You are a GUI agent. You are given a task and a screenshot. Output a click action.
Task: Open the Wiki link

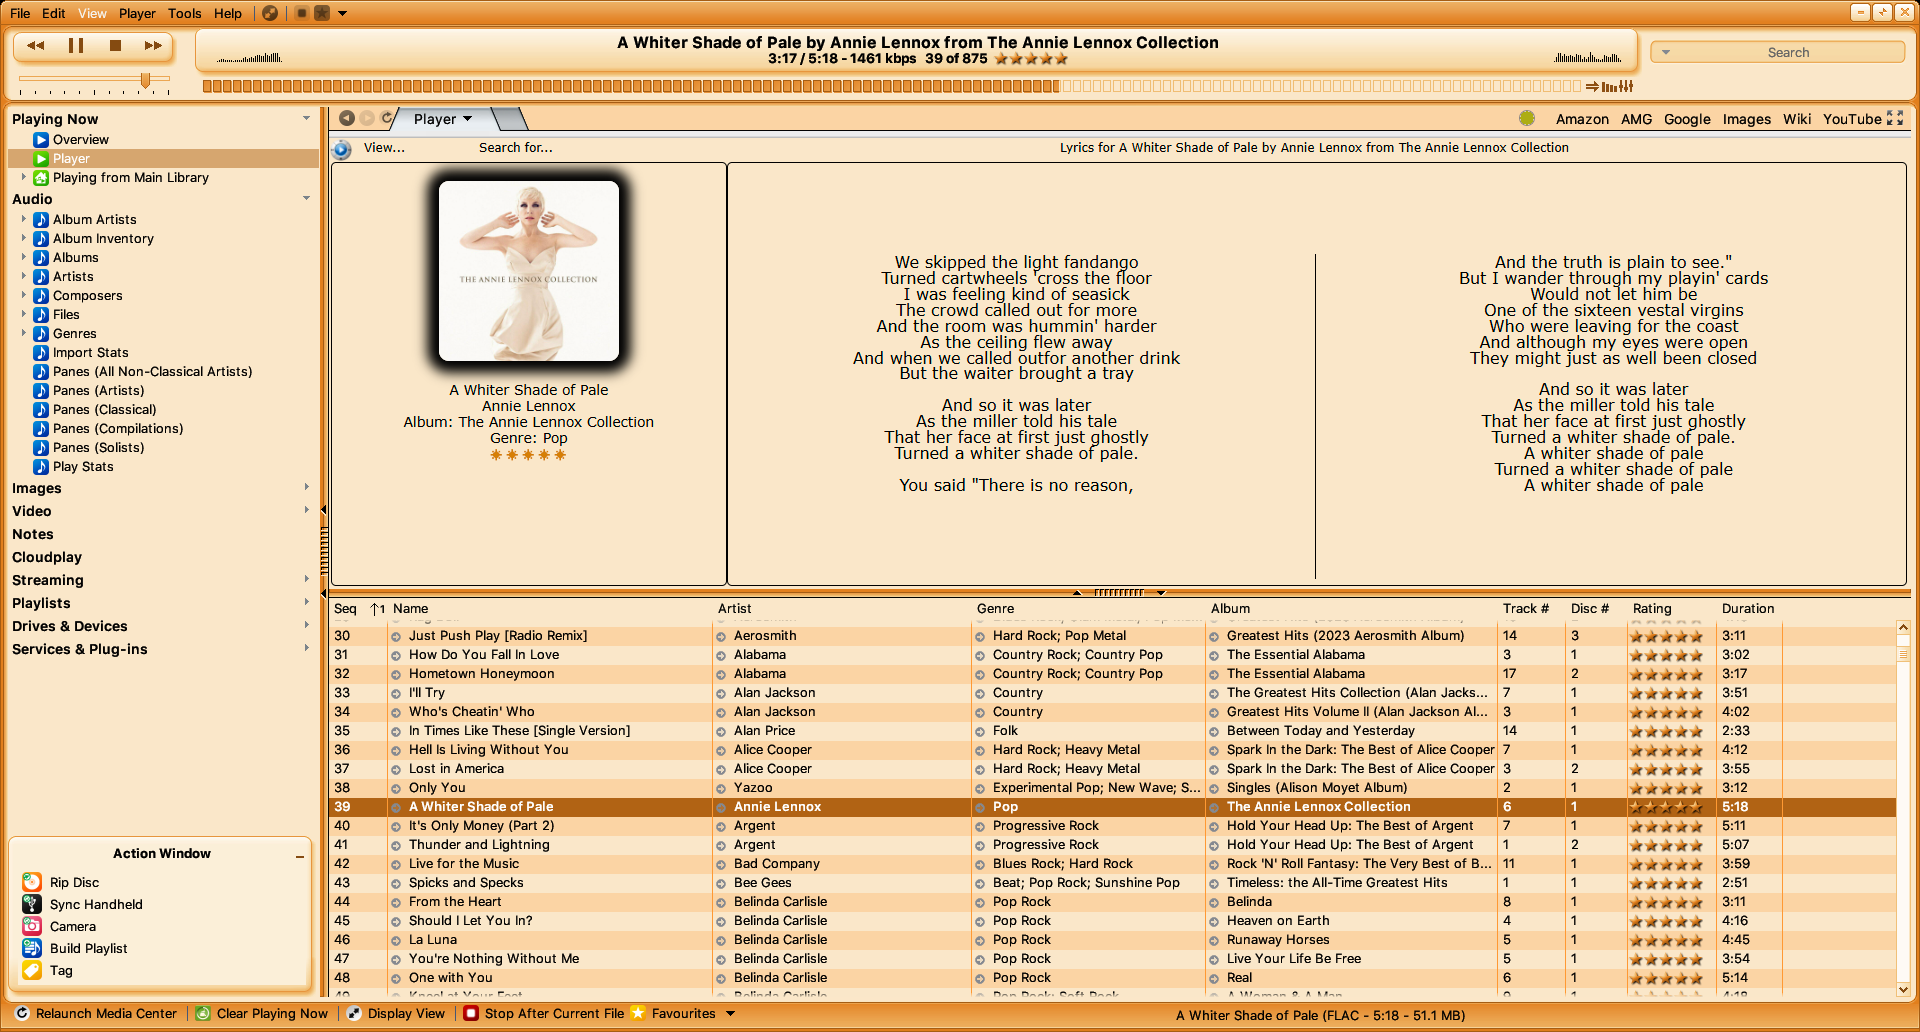pos(1796,119)
